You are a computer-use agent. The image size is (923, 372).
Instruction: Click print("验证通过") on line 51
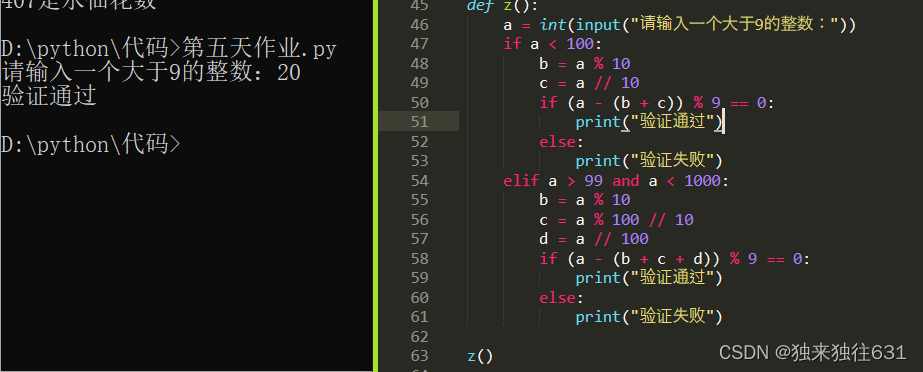pos(649,122)
